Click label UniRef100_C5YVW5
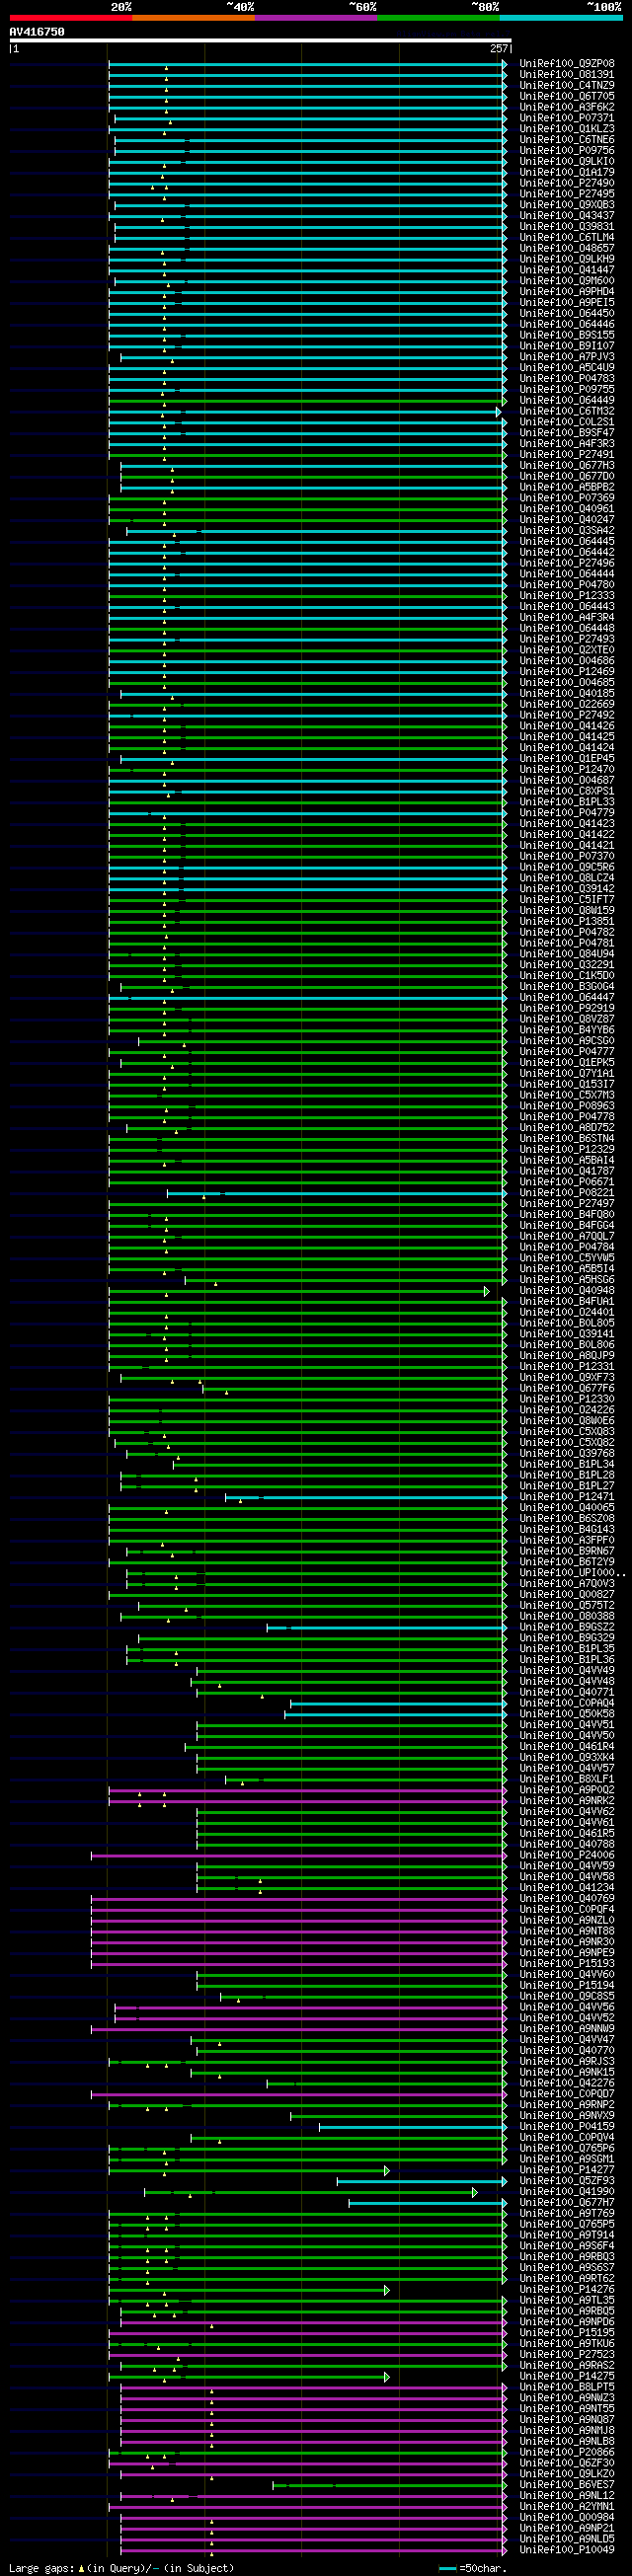 (567, 1258)
